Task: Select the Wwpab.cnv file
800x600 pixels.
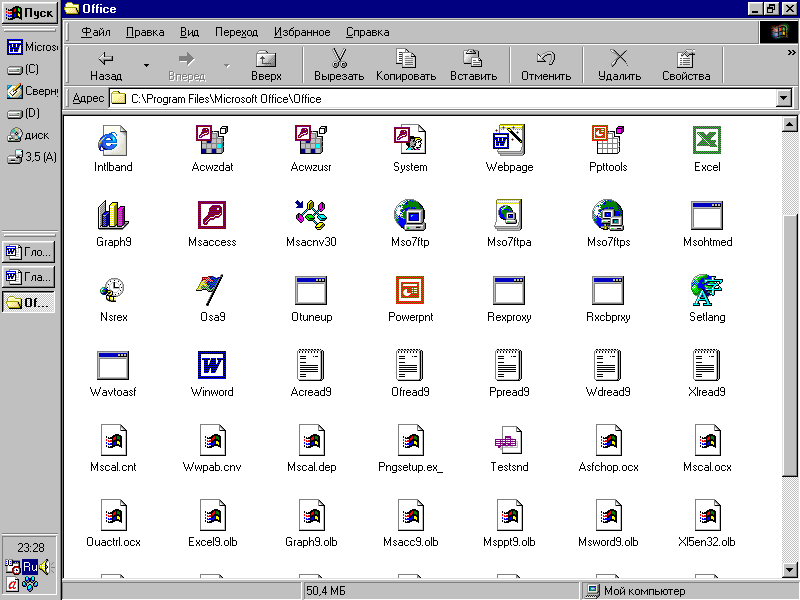Action: tap(212, 440)
